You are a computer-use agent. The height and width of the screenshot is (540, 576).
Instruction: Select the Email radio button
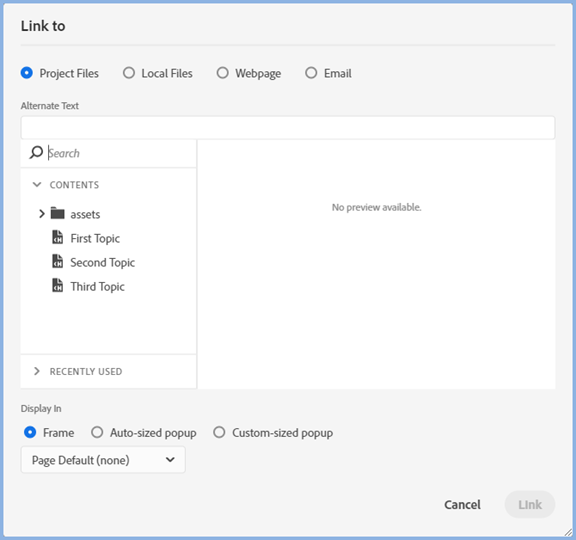(x=311, y=73)
